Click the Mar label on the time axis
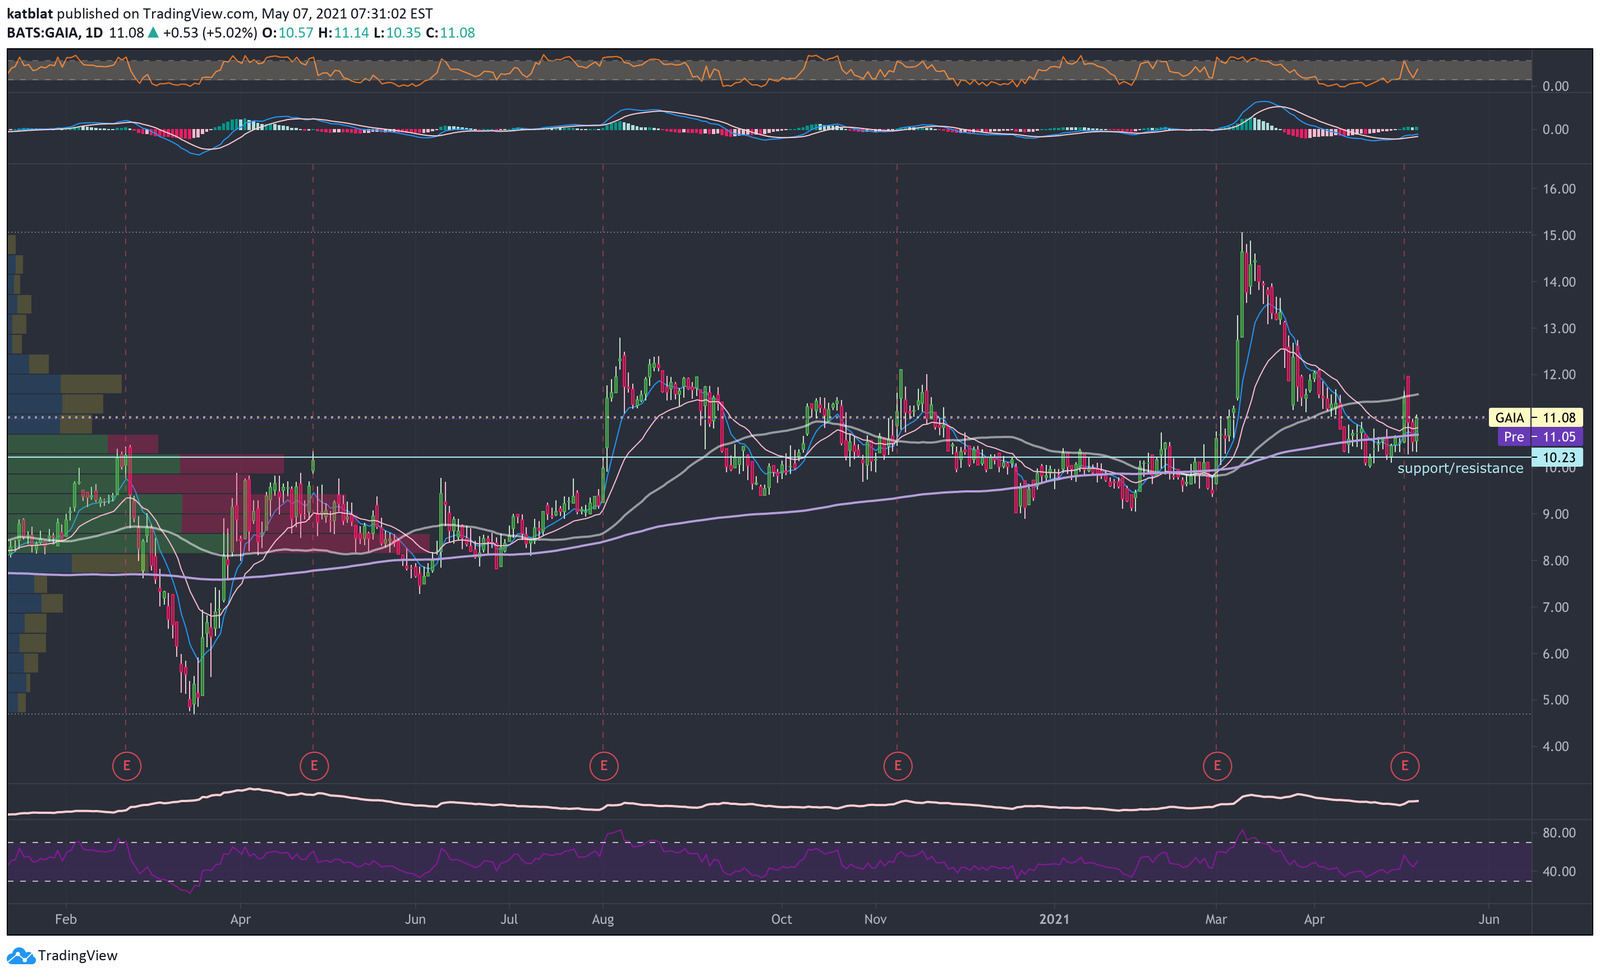The height and width of the screenshot is (976, 1600). pos(1217,919)
